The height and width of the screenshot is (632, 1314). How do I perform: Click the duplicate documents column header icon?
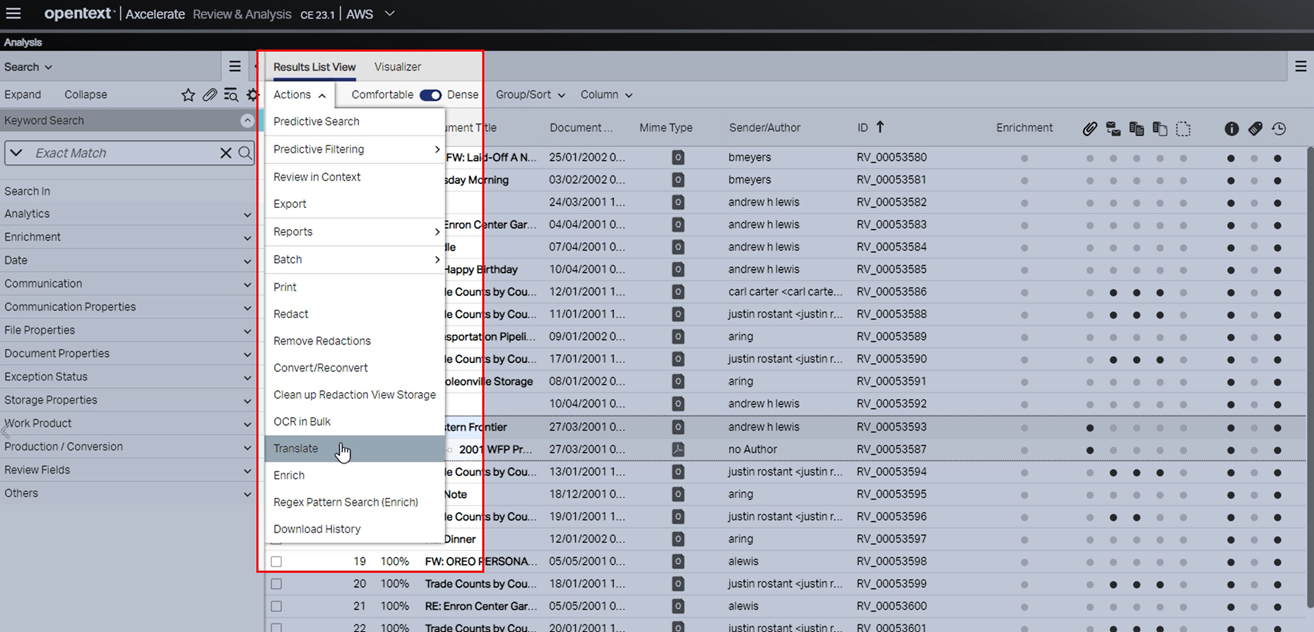(x=1136, y=128)
